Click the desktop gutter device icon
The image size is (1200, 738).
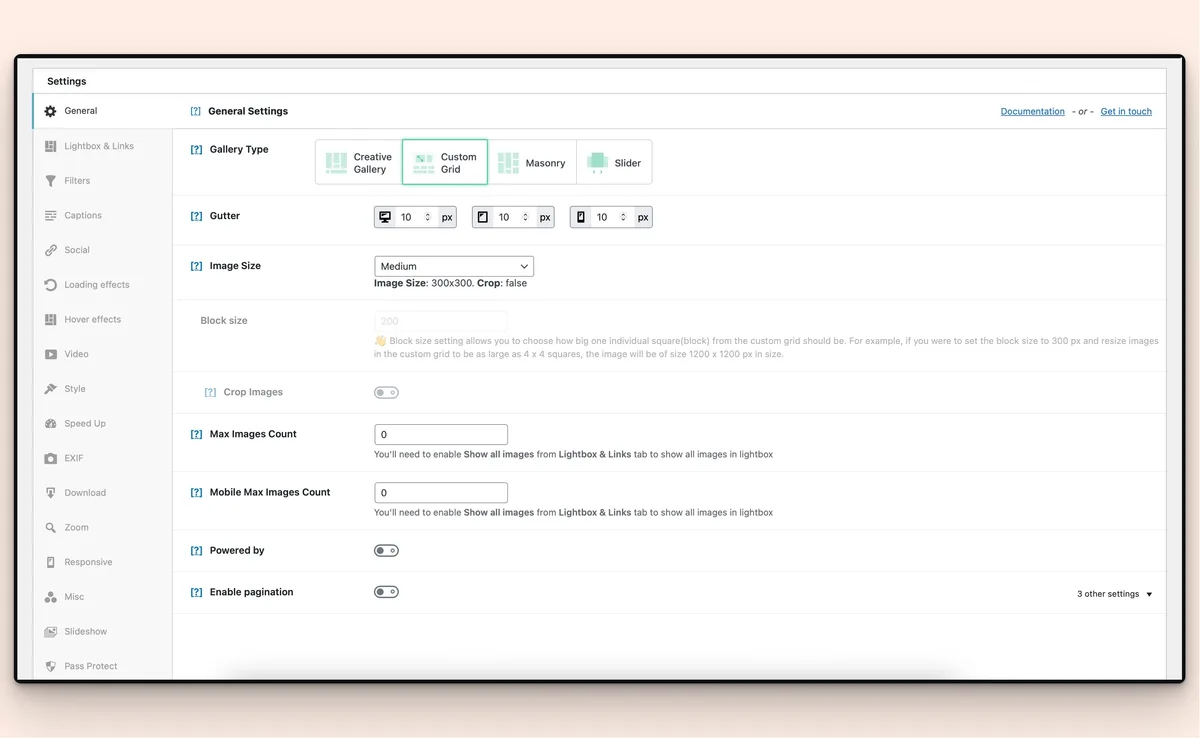tap(385, 217)
